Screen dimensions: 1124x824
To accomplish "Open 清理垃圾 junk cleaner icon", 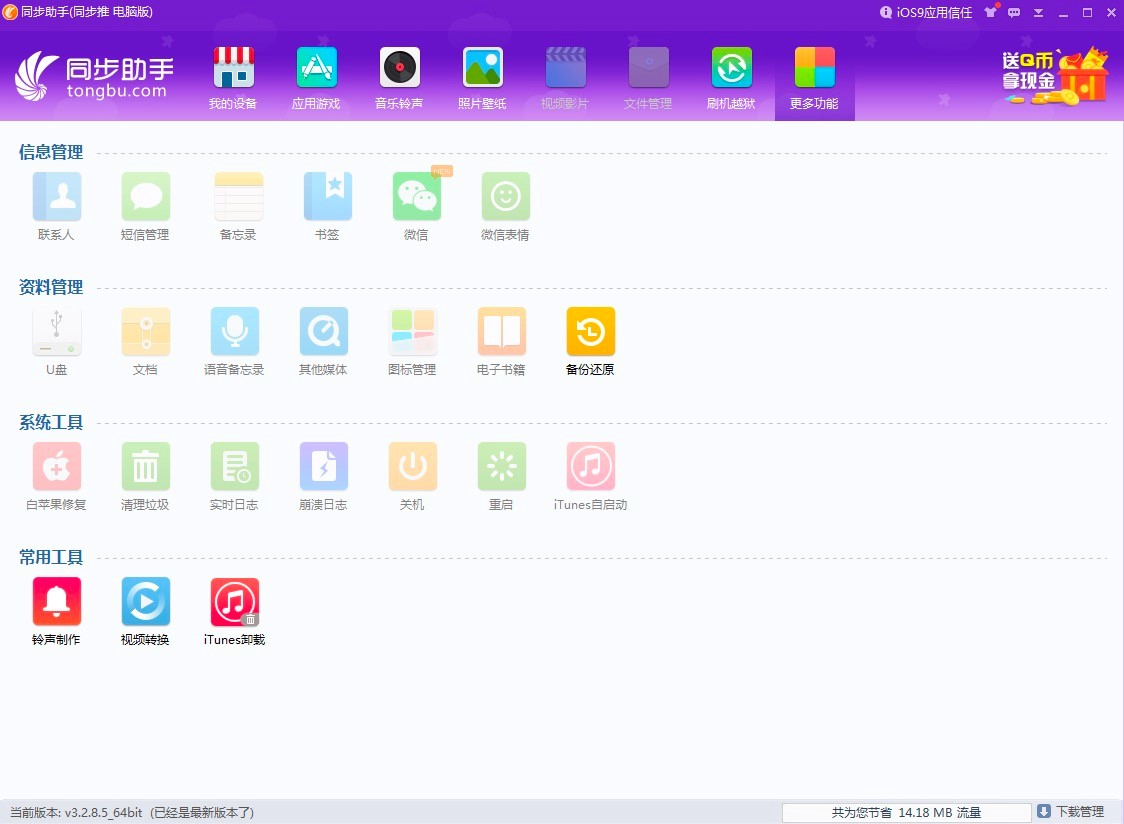I will pyautogui.click(x=145, y=467).
